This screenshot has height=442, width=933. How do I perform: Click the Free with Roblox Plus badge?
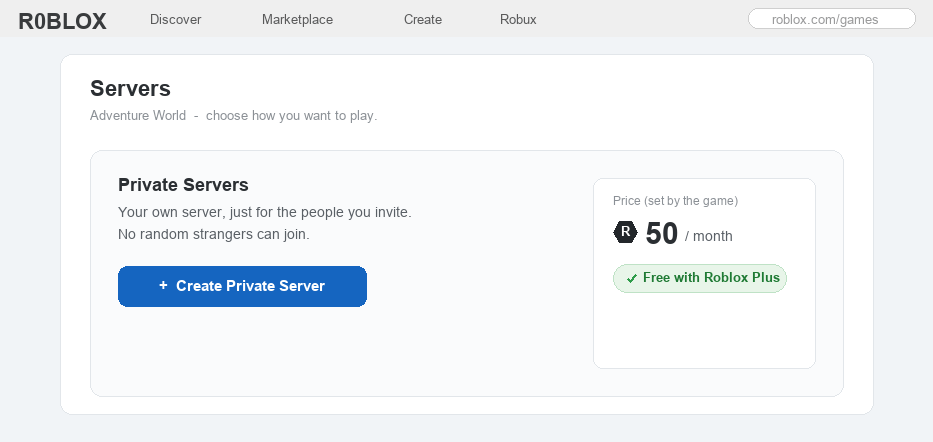[700, 278]
